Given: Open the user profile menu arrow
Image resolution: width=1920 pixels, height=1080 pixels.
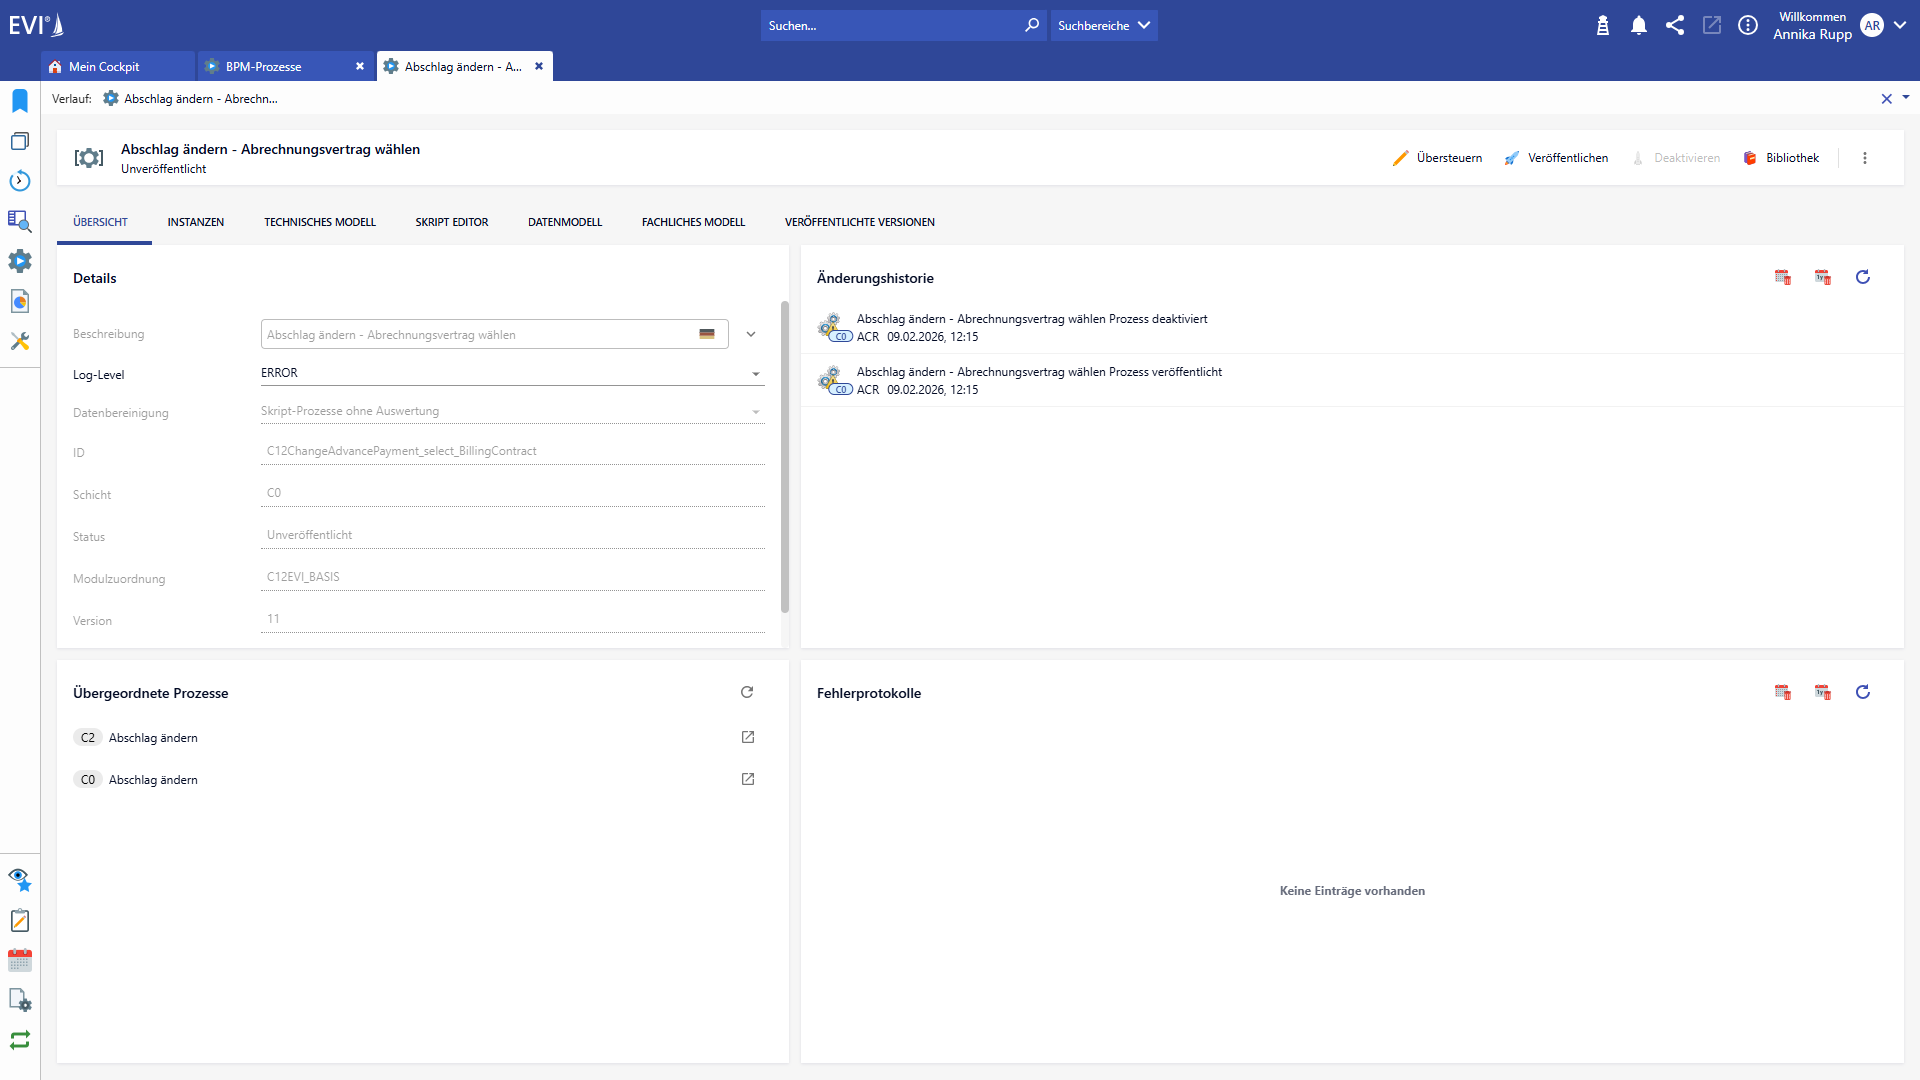Looking at the screenshot, I should click(1900, 26).
